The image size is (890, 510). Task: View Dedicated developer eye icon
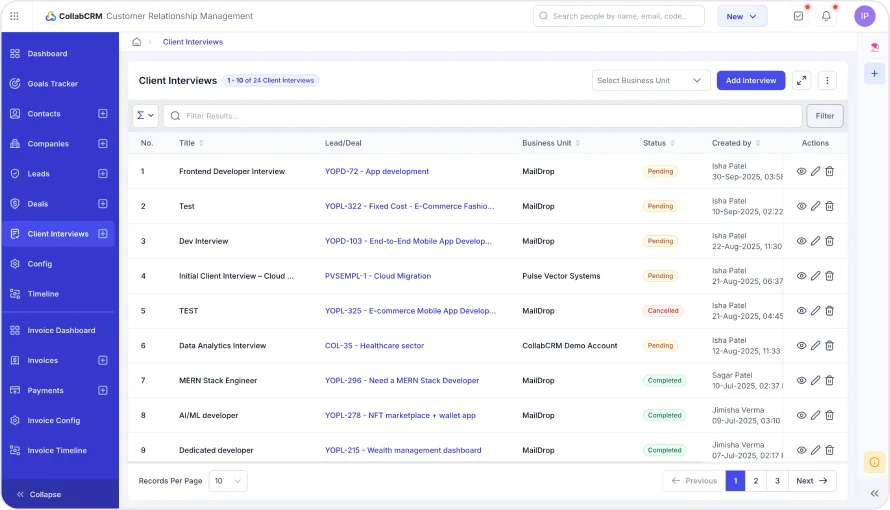(x=801, y=450)
